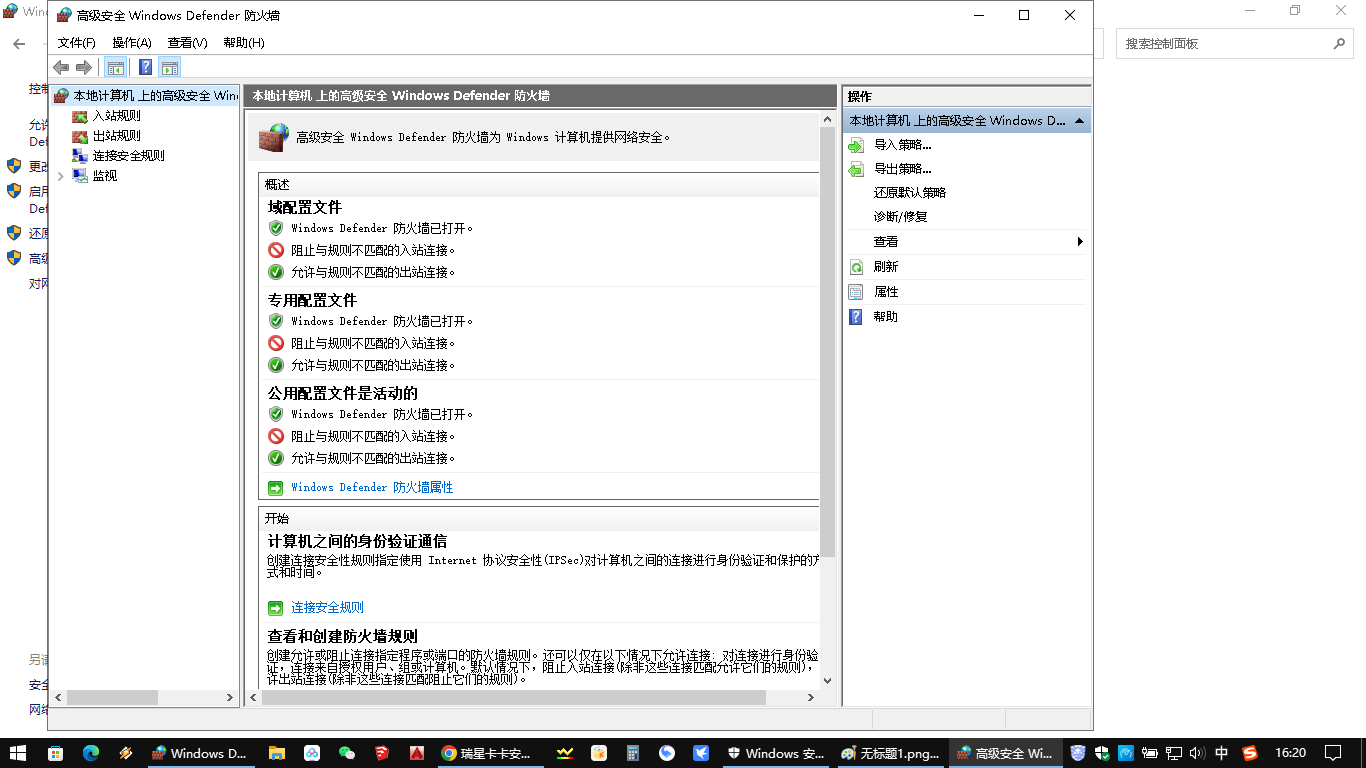The height and width of the screenshot is (768, 1366).
Task: Click the center pane scroll-down arrow
Action: pos(827,680)
